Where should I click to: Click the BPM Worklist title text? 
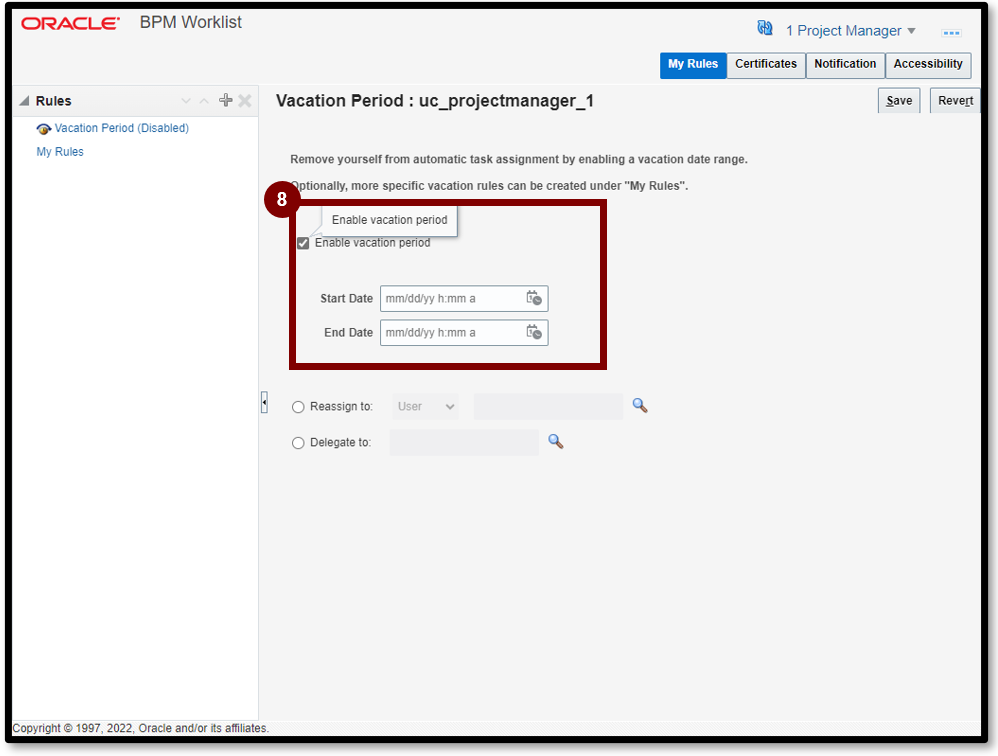[191, 22]
